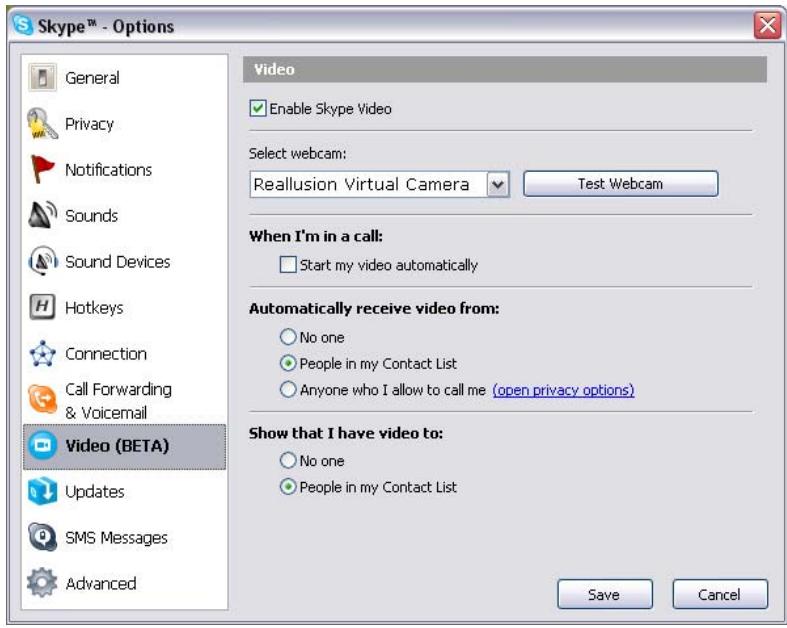
Task: Select No one for receiving video
Action: click(288, 337)
